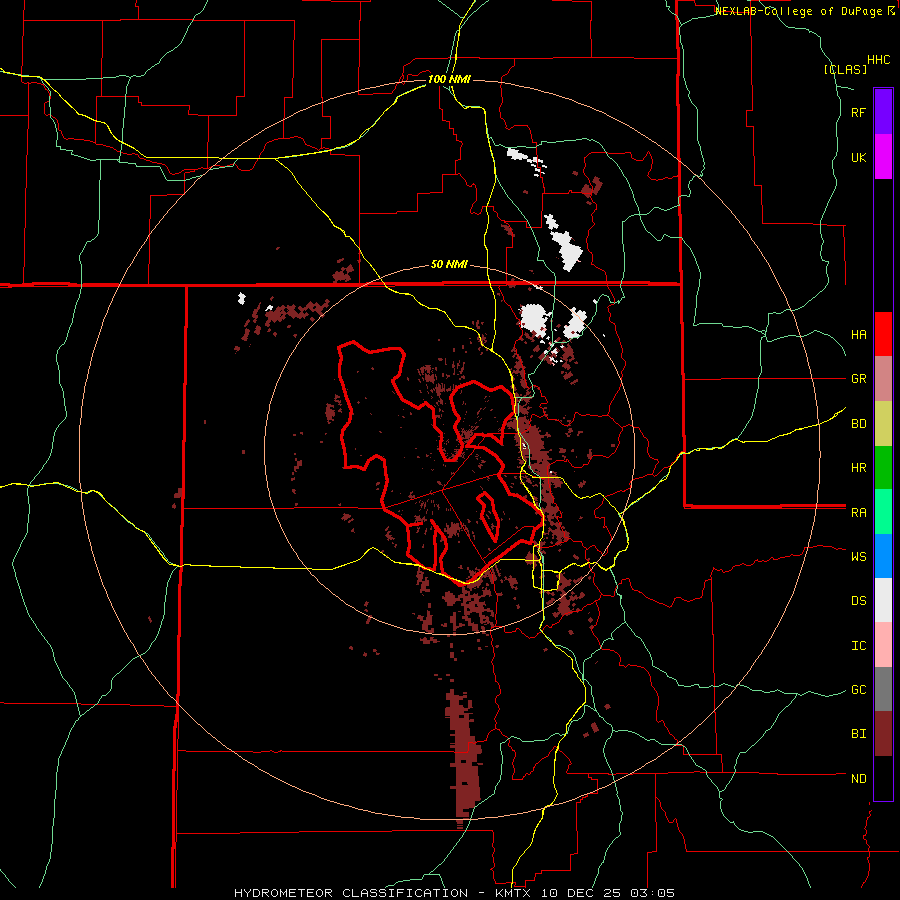Click the WS blue legend swatch

coord(883,556)
